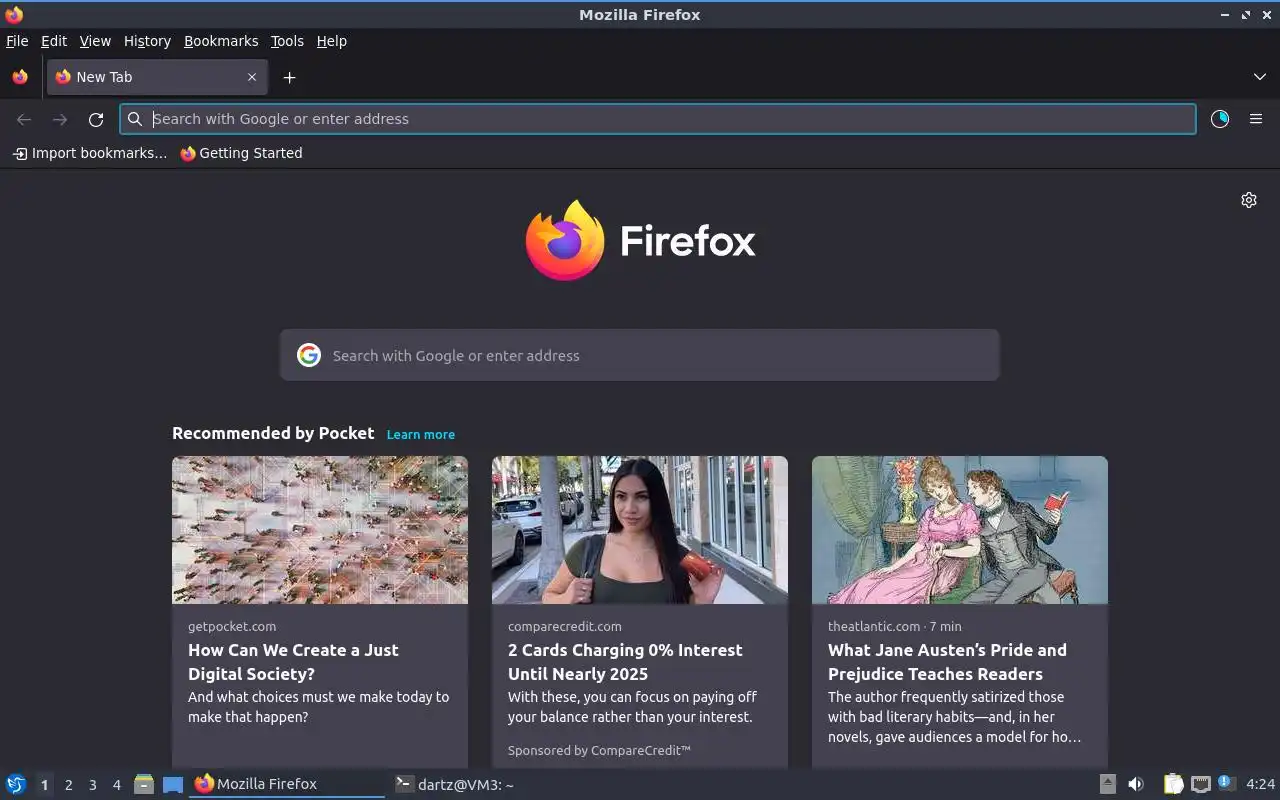This screenshot has width=1280, height=800.
Task: Click the blue notification tray icon
Action: pos(1227,784)
